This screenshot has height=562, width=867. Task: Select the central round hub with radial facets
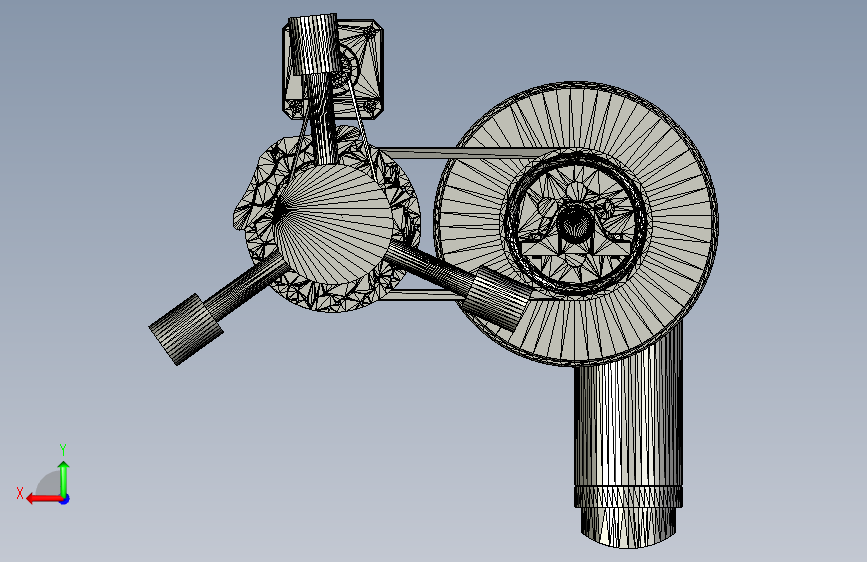pos(335,224)
